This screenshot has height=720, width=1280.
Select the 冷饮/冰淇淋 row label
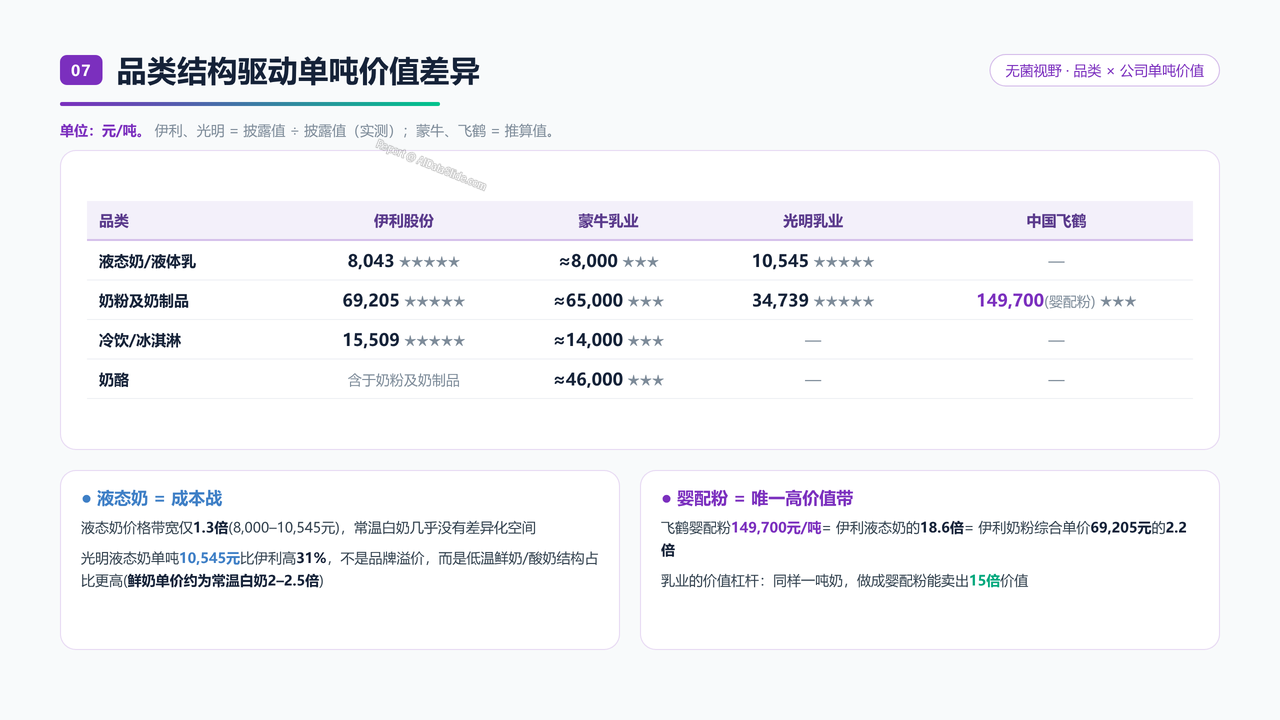click(x=140, y=340)
